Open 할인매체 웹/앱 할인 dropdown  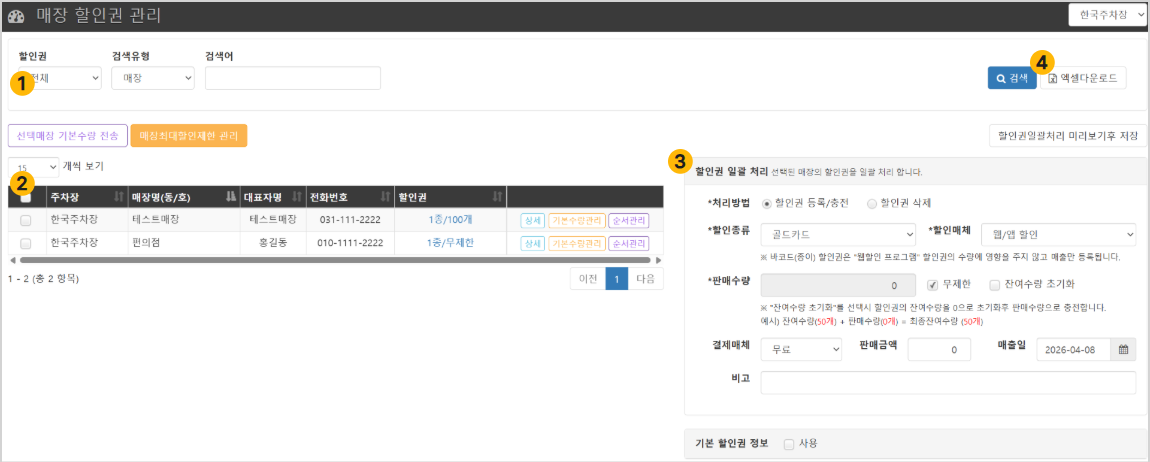pos(1058,234)
